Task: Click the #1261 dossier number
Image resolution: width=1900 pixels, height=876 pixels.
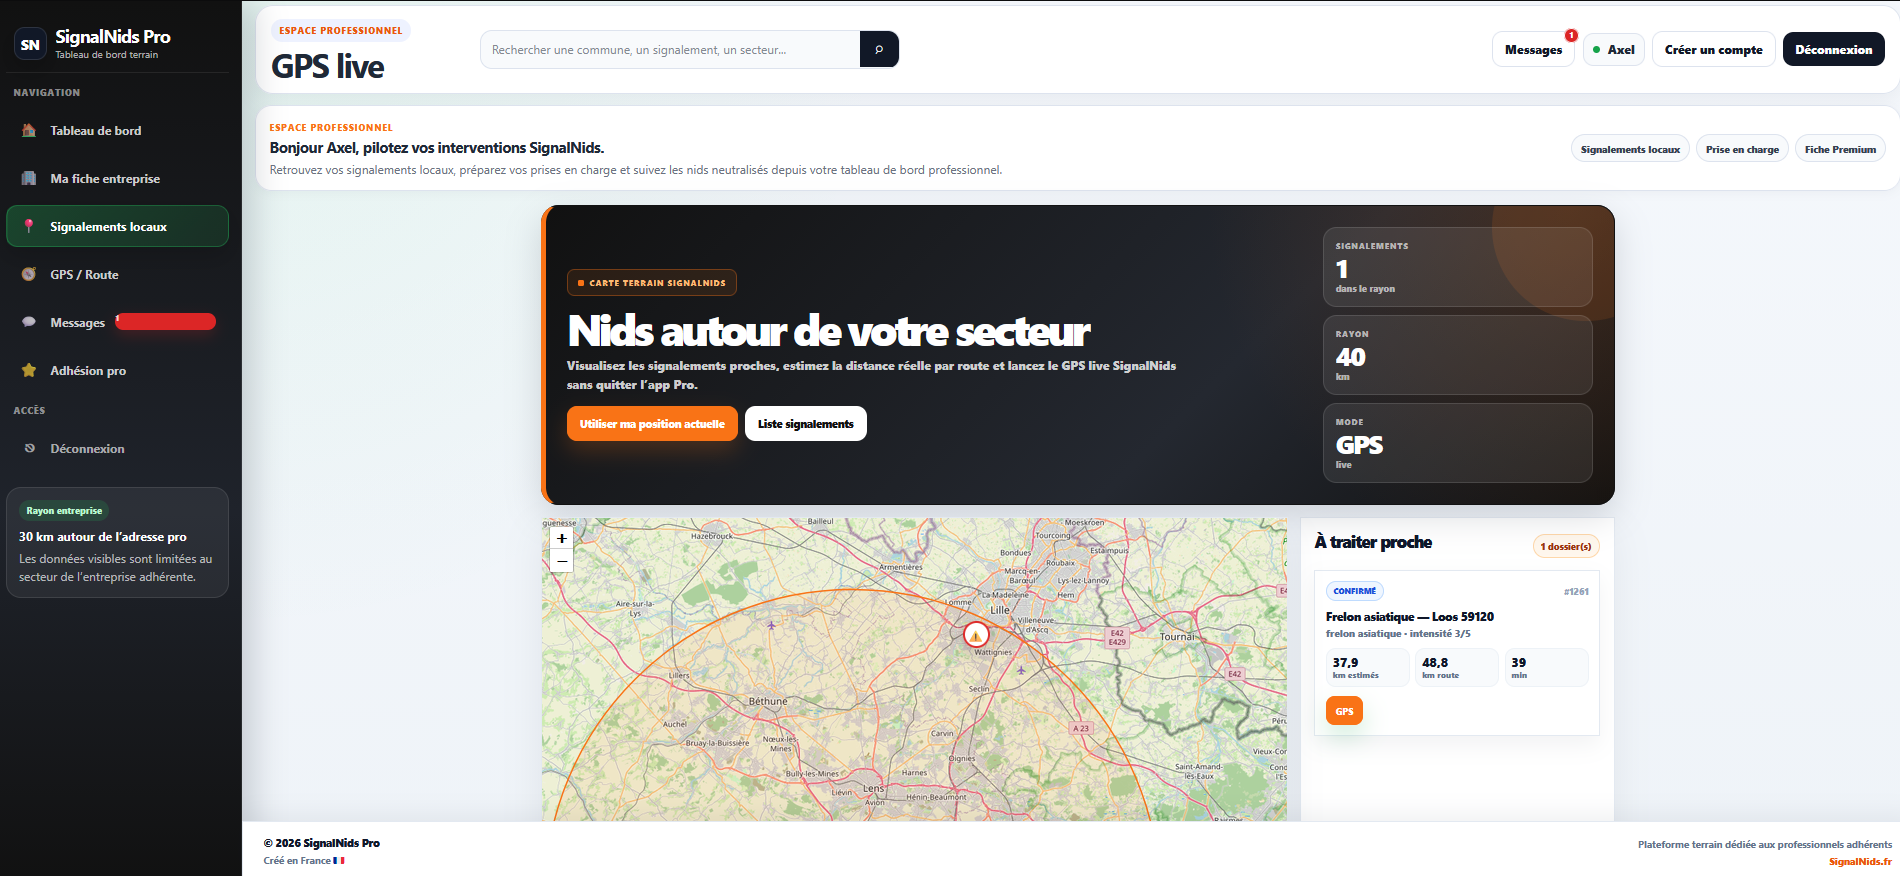Action: (1576, 592)
